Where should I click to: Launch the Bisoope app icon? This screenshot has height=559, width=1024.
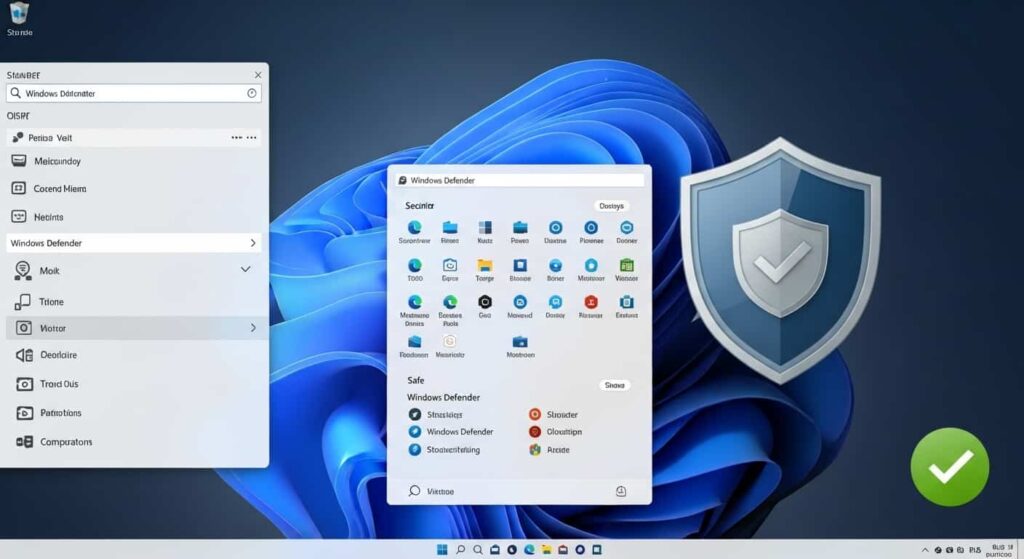(x=520, y=265)
